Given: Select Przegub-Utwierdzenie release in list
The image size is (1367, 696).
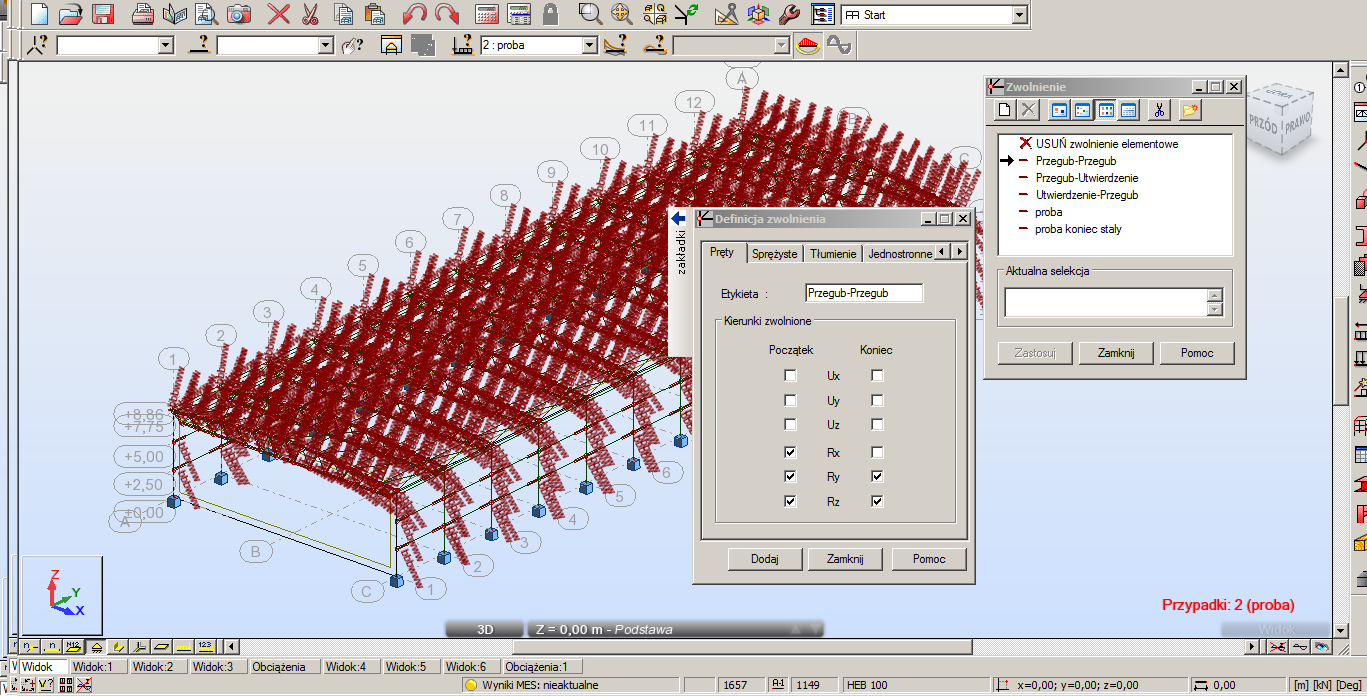Looking at the screenshot, I should click(x=1086, y=178).
